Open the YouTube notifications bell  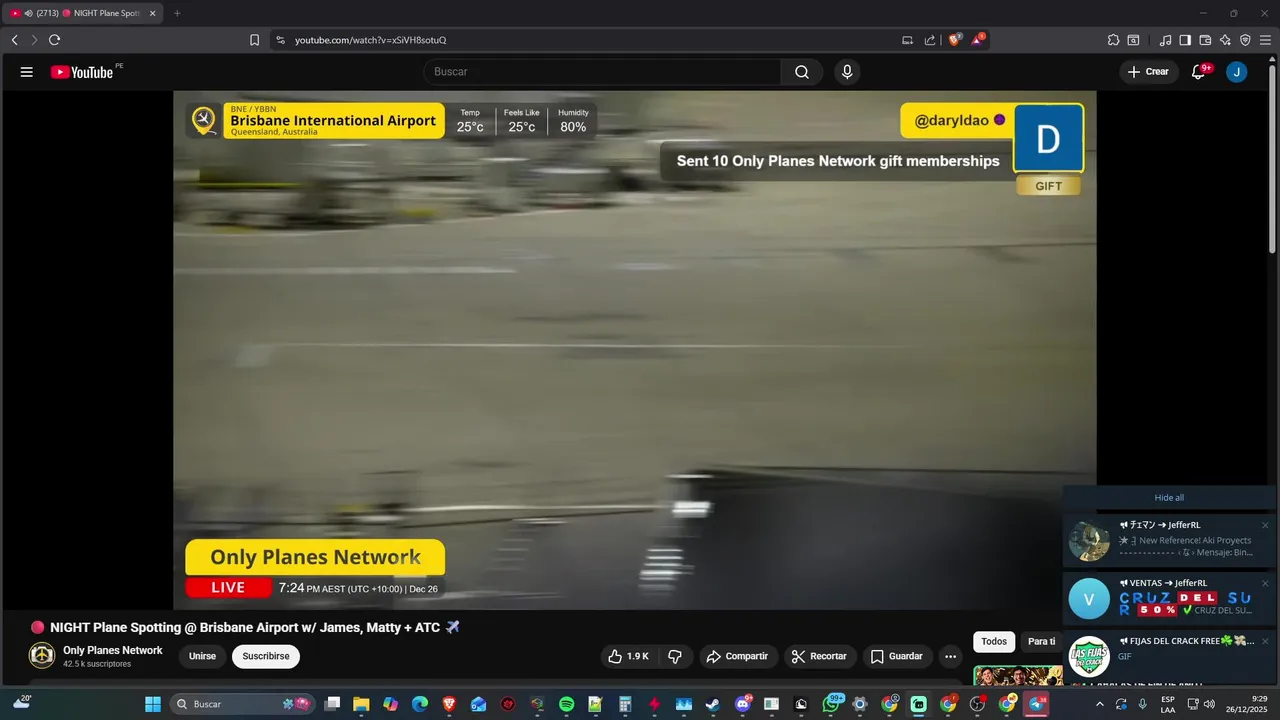click(1199, 72)
